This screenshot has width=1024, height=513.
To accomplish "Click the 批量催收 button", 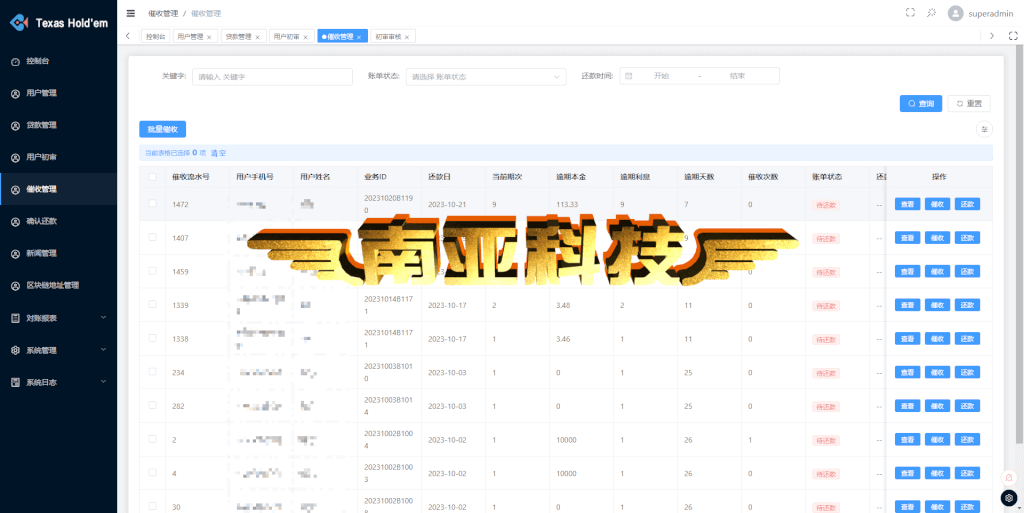I will pos(163,129).
